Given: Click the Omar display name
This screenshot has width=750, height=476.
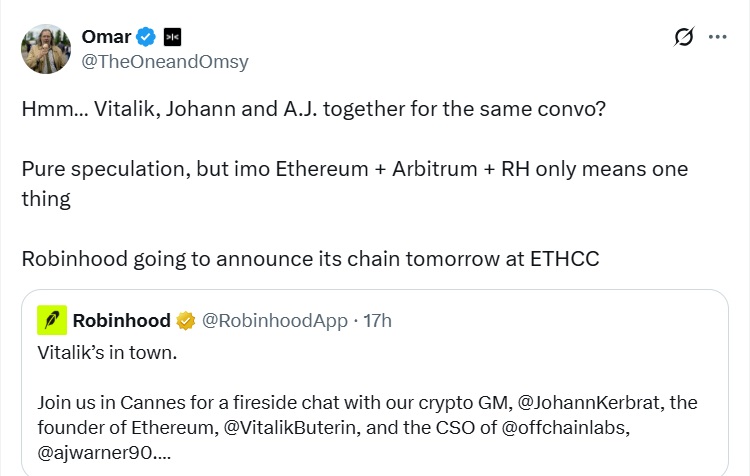Looking at the screenshot, I should pyautogui.click(x=106, y=37).
